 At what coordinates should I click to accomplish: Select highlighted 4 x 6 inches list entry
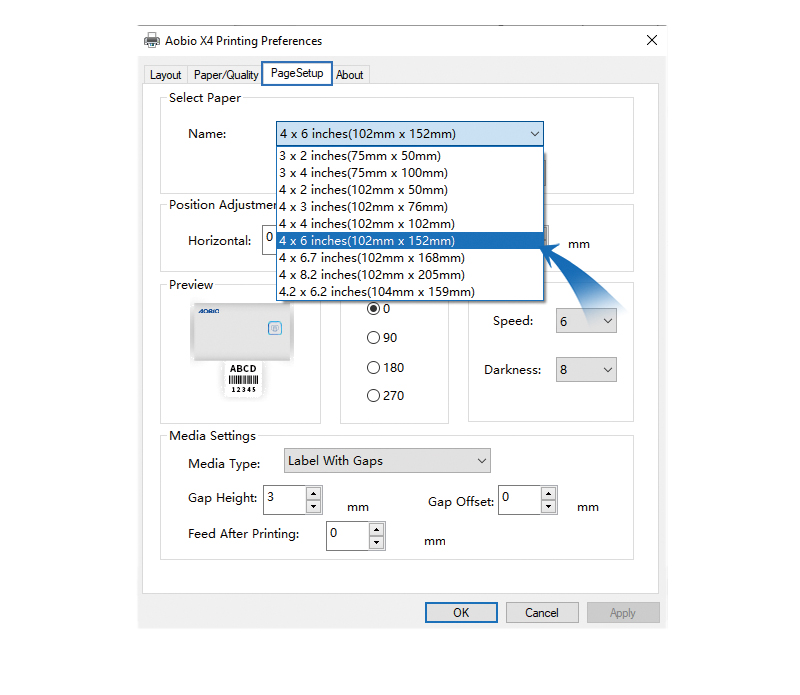[410, 240]
